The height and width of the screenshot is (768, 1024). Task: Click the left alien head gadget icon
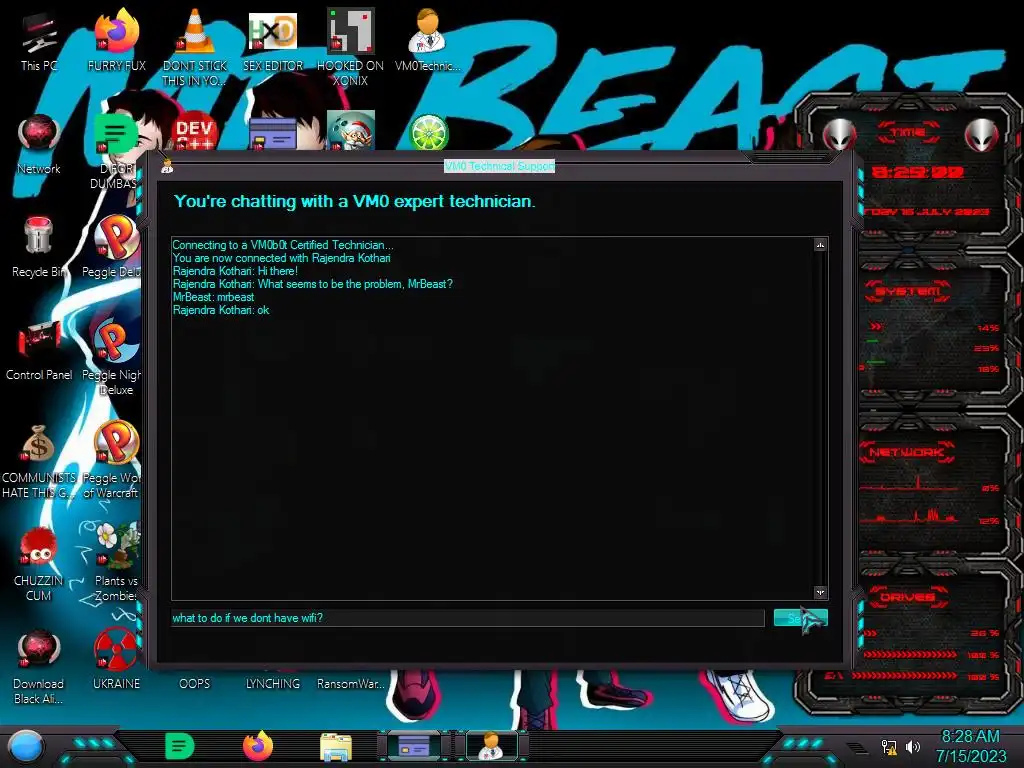coord(839,135)
